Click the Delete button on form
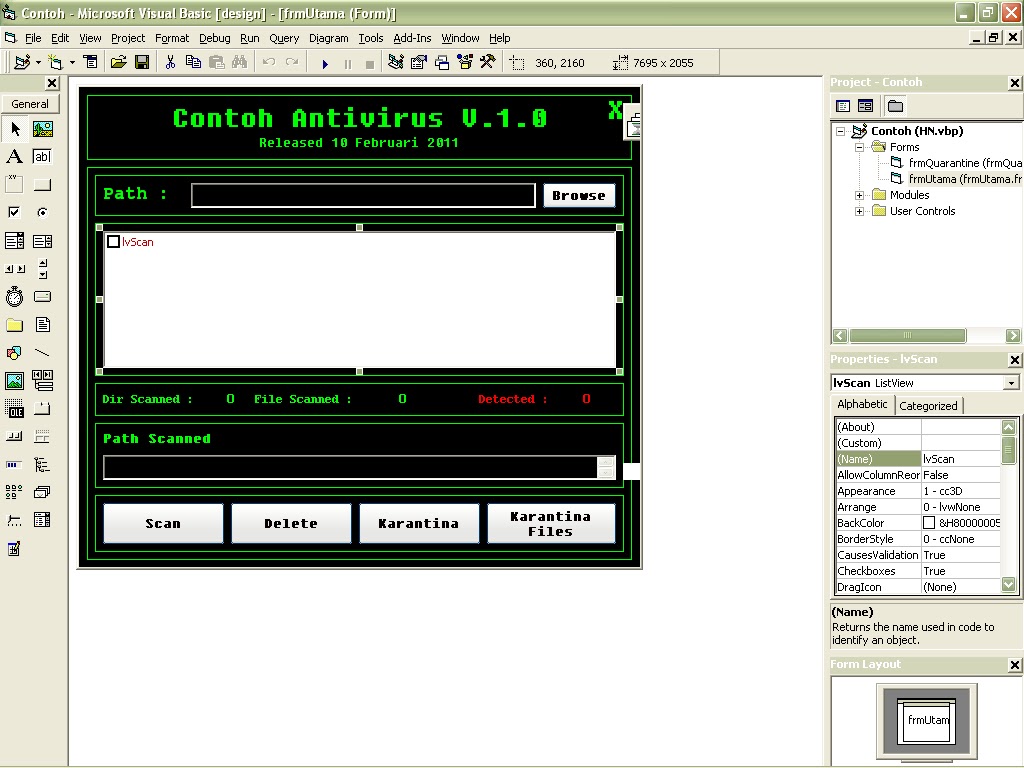The width and height of the screenshot is (1024, 768). [x=291, y=523]
